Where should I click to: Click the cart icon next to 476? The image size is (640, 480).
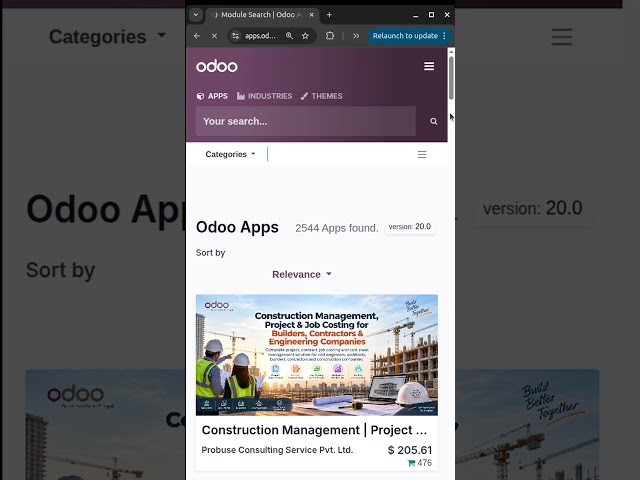tap(411, 463)
